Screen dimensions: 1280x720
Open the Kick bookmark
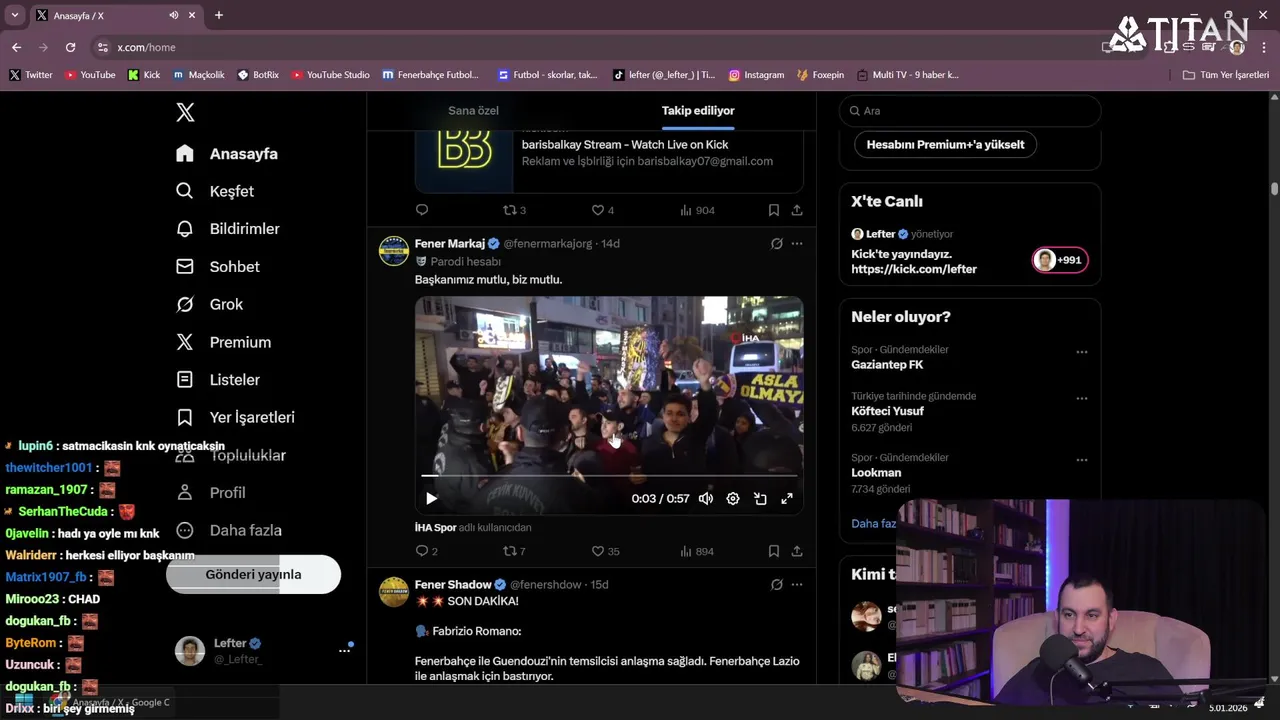(x=144, y=75)
